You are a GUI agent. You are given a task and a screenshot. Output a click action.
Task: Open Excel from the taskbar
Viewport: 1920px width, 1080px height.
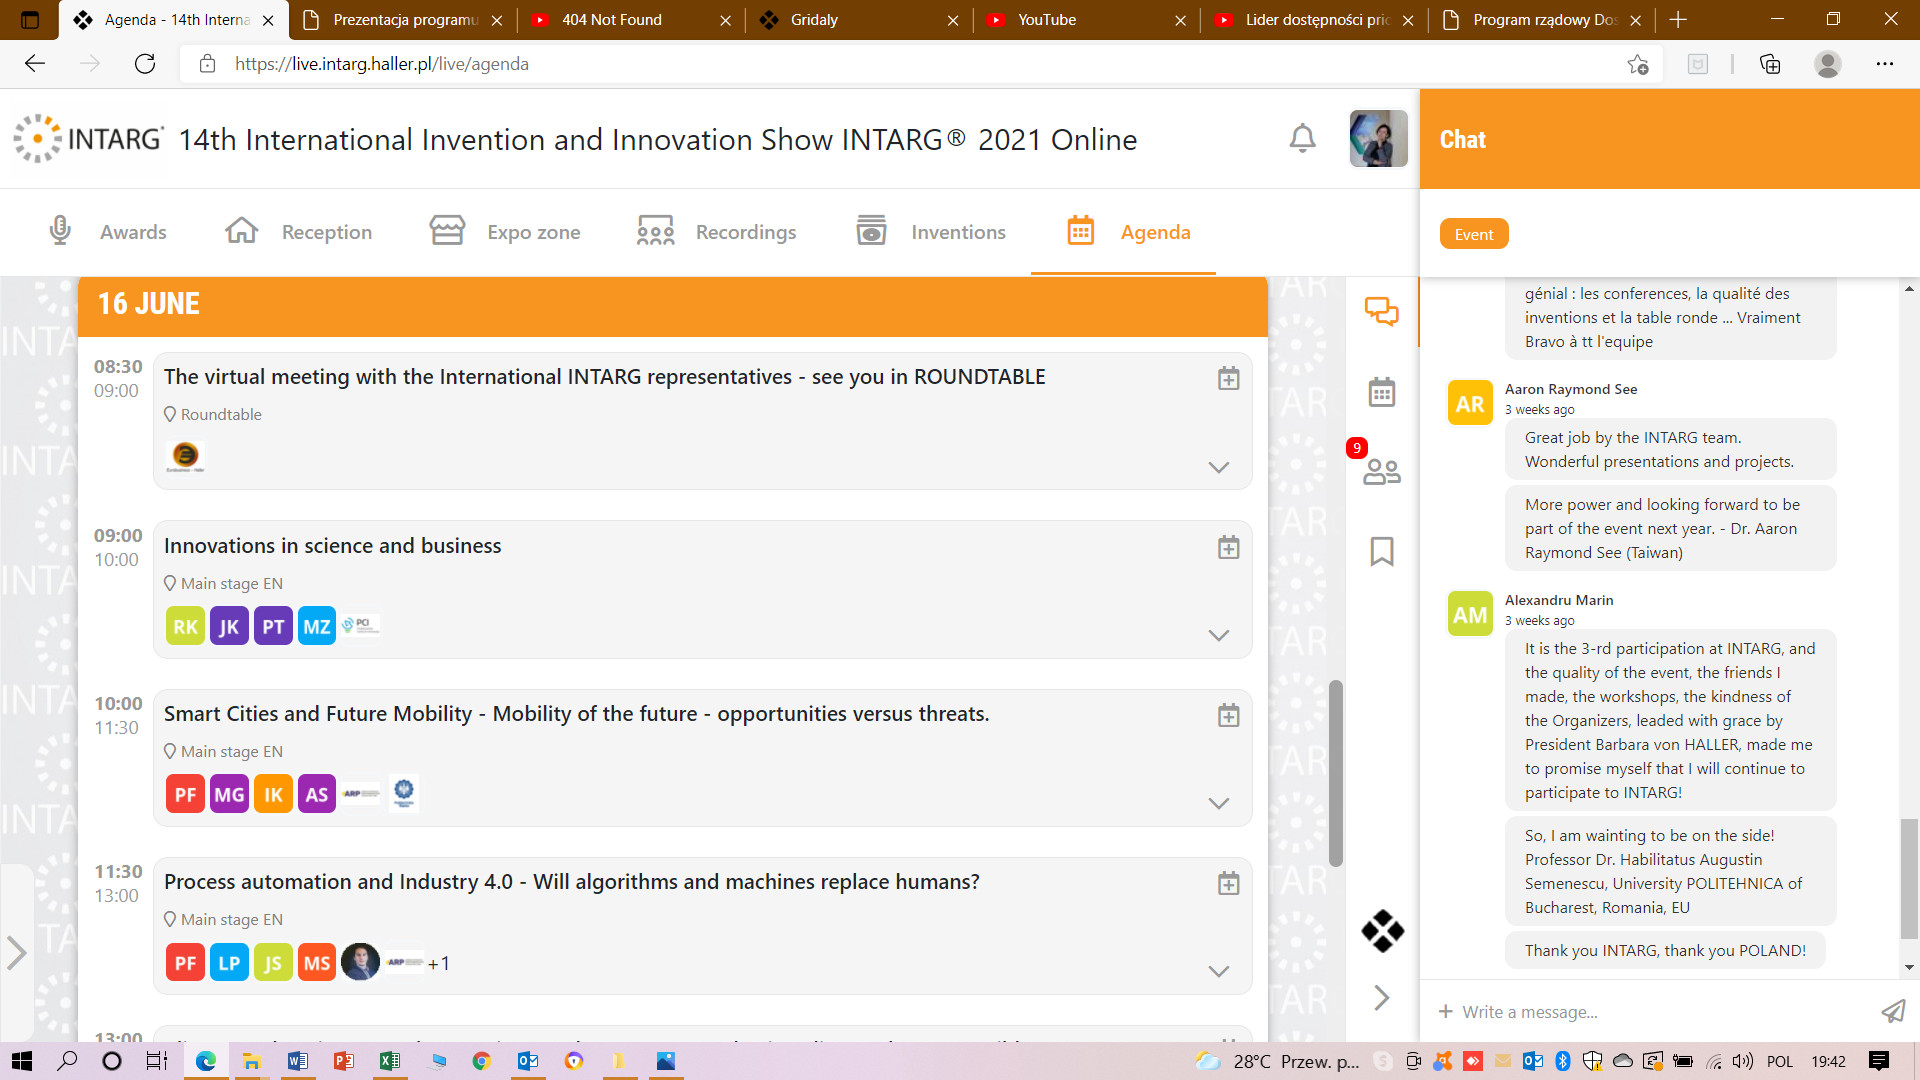point(389,1061)
